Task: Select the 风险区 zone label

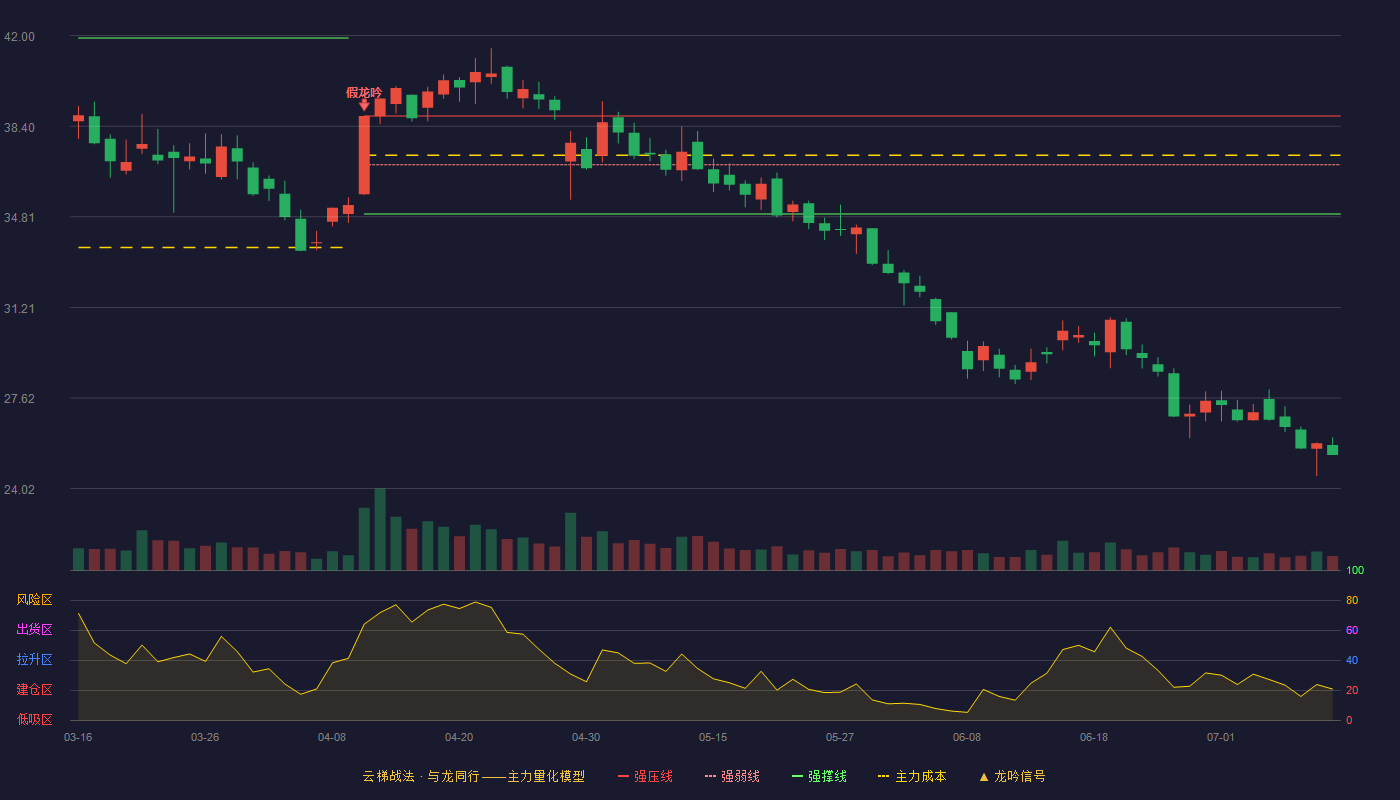Action: (34, 600)
